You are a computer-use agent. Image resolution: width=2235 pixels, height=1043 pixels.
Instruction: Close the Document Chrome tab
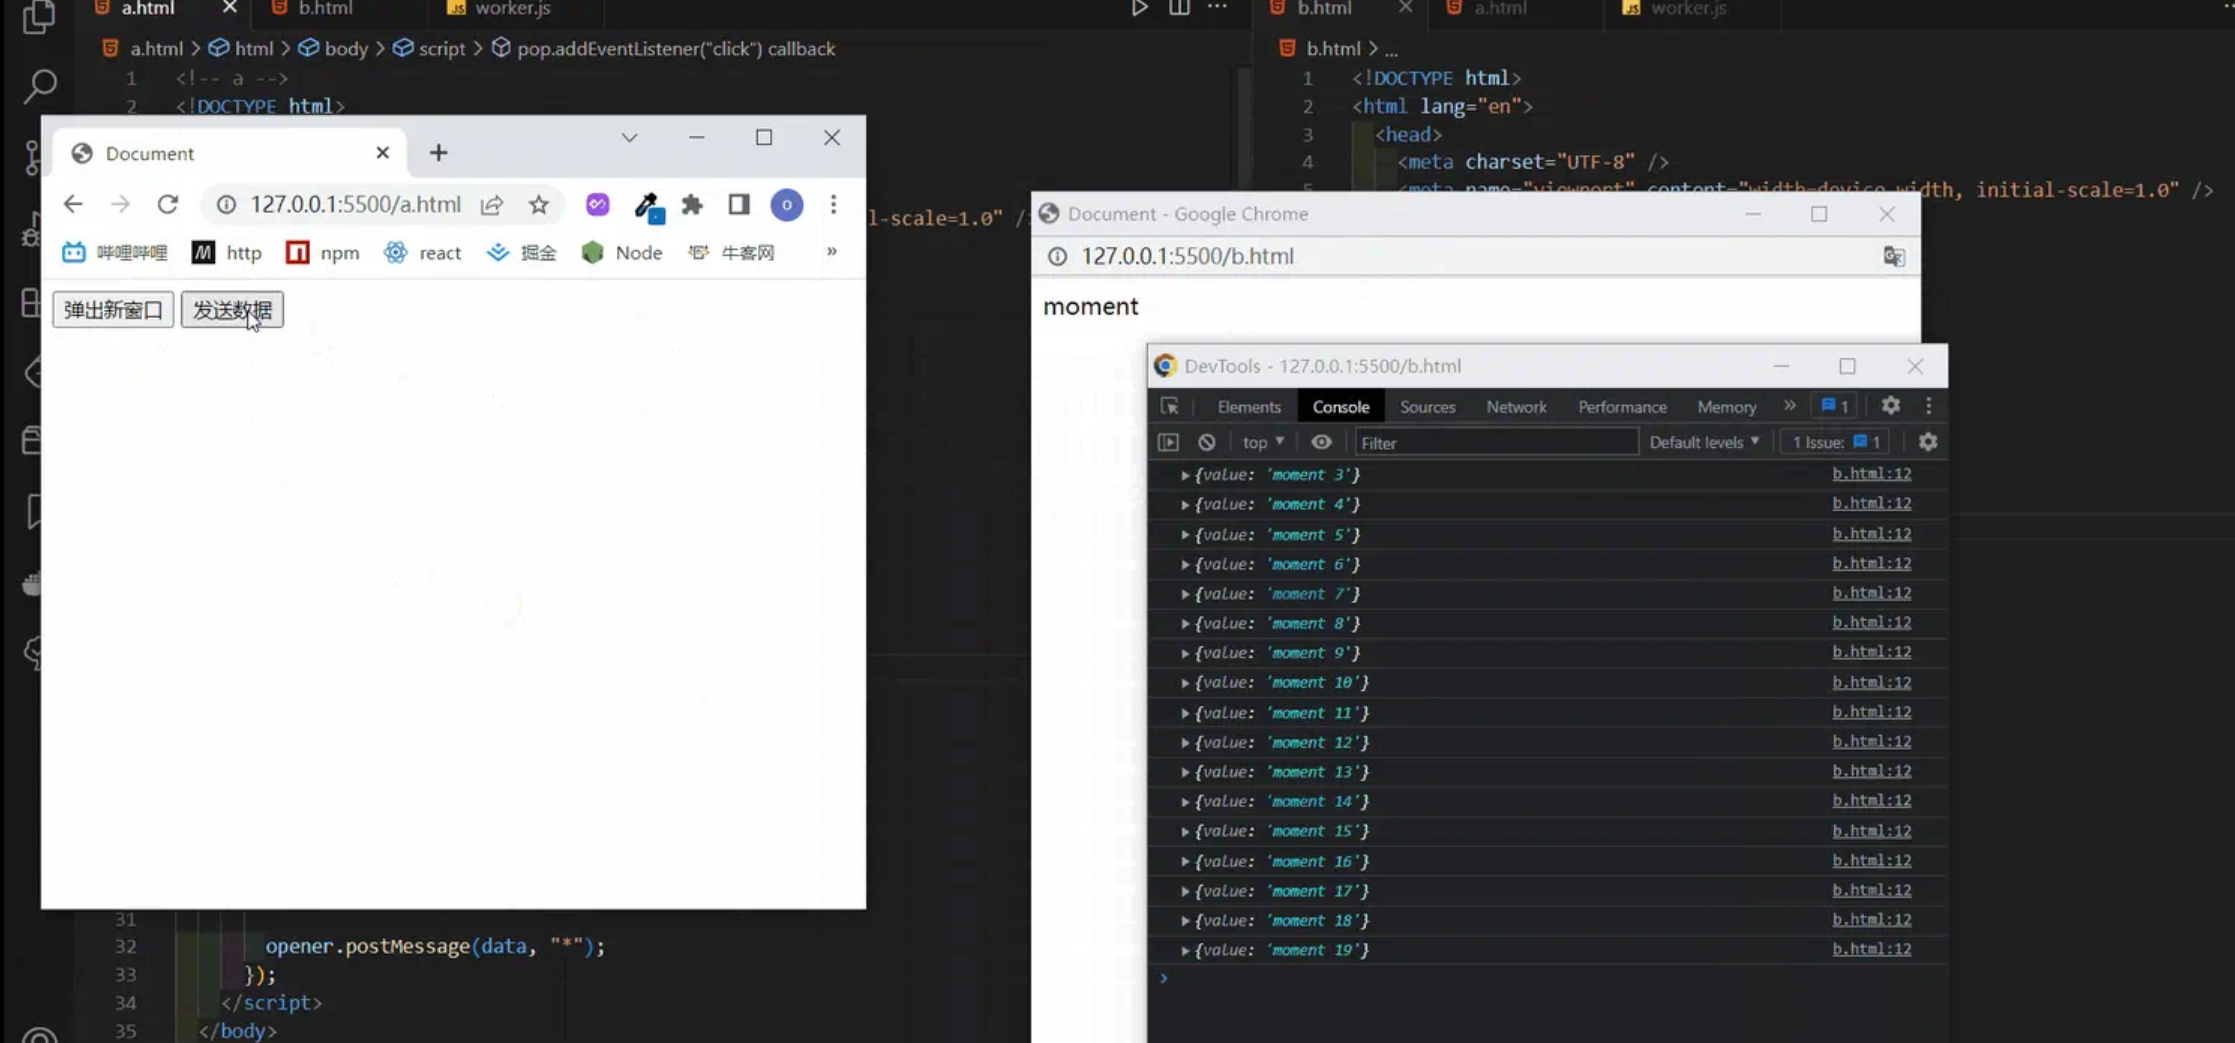pyautogui.click(x=382, y=153)
